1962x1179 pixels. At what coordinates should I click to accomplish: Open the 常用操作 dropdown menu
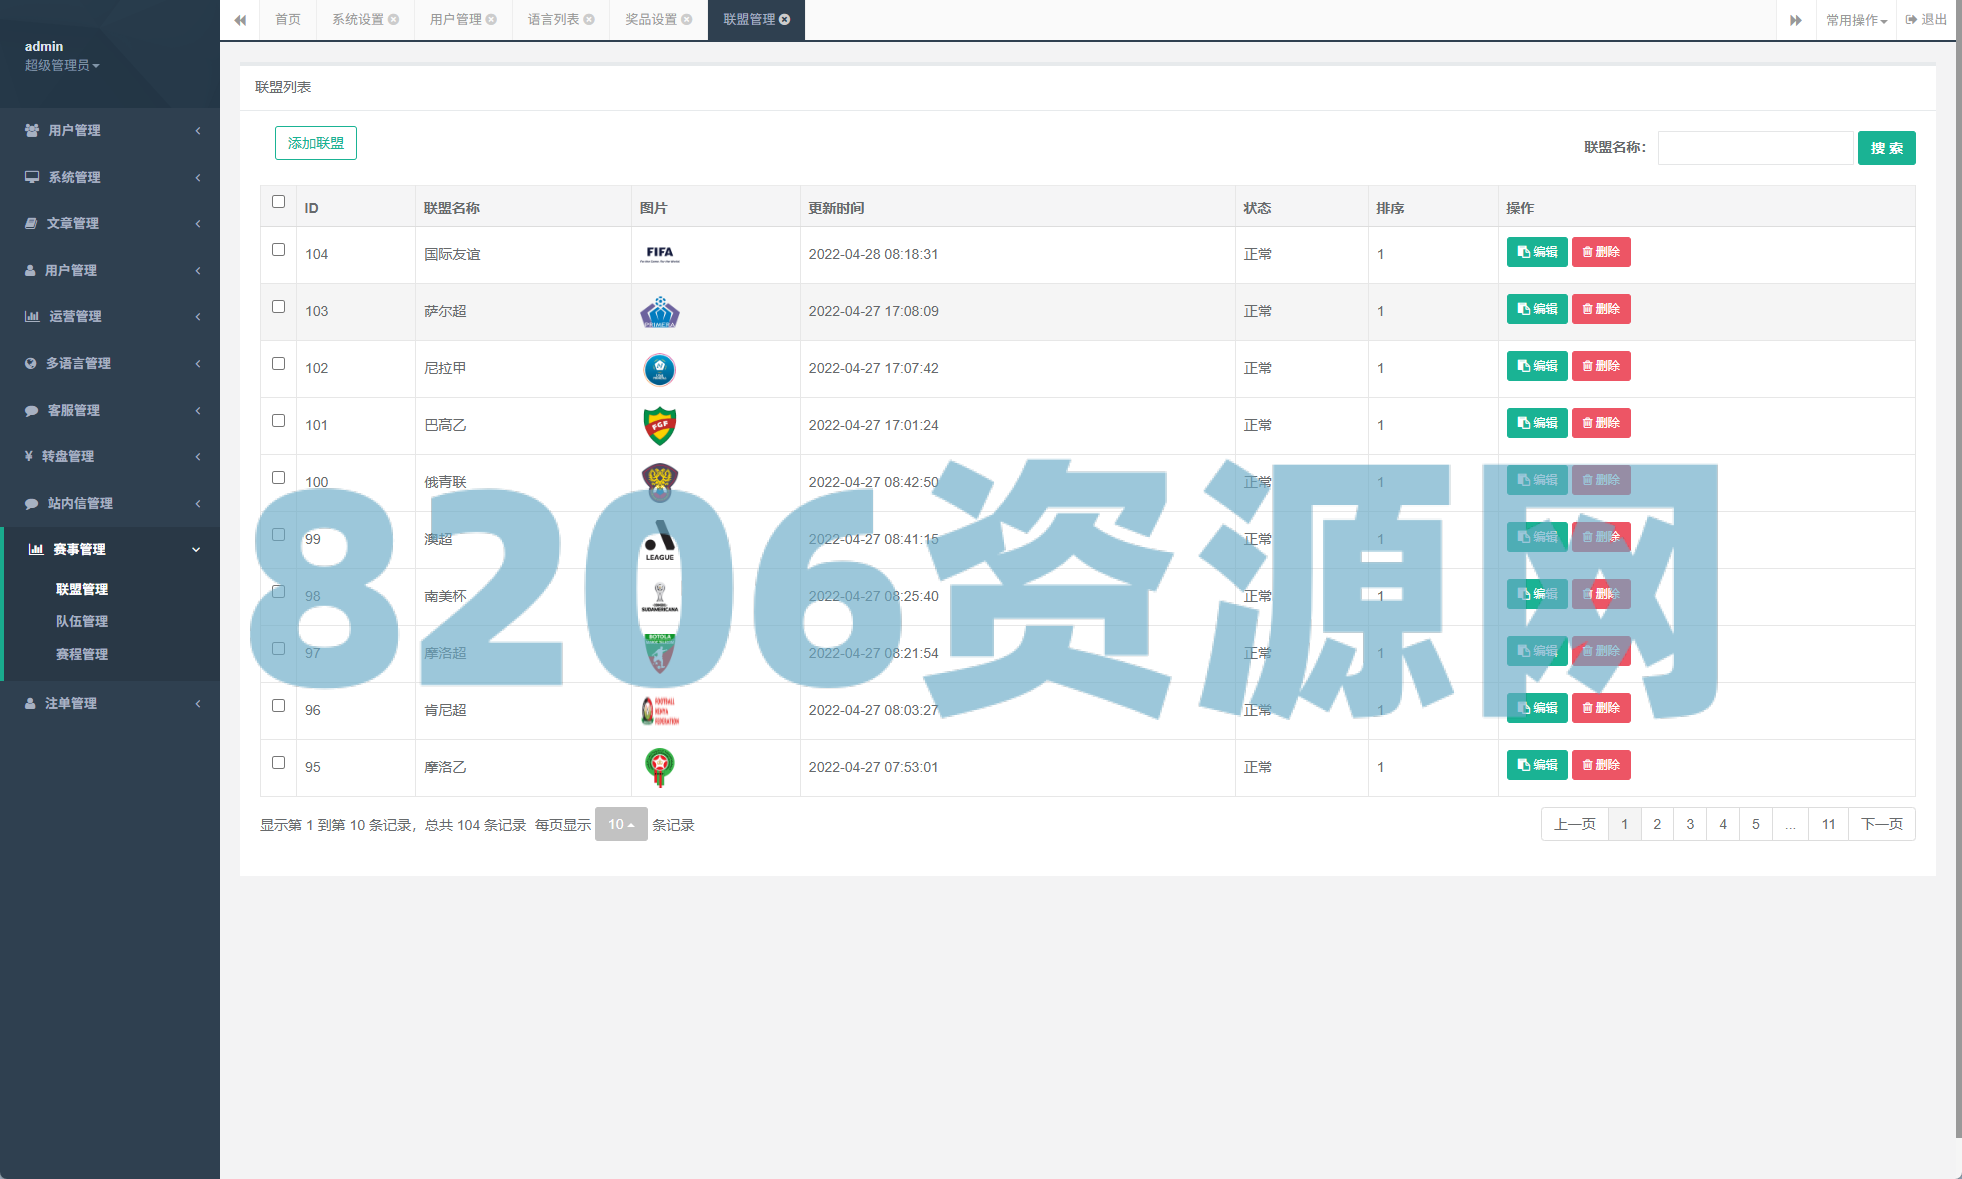[x=1856, y=20]
